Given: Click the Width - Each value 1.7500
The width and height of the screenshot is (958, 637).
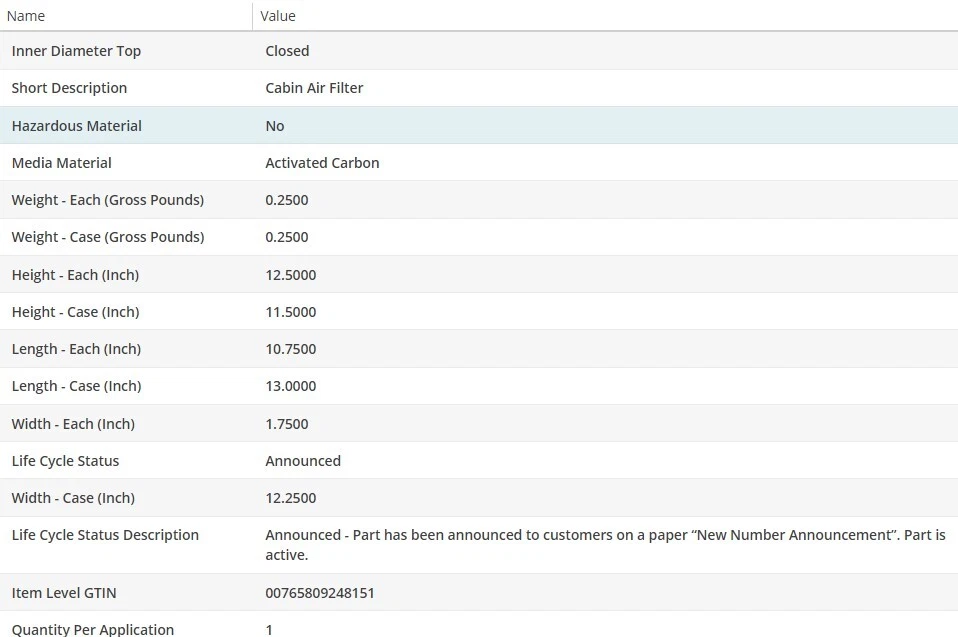Looking at the screenshot, I should tap(286, 424).
